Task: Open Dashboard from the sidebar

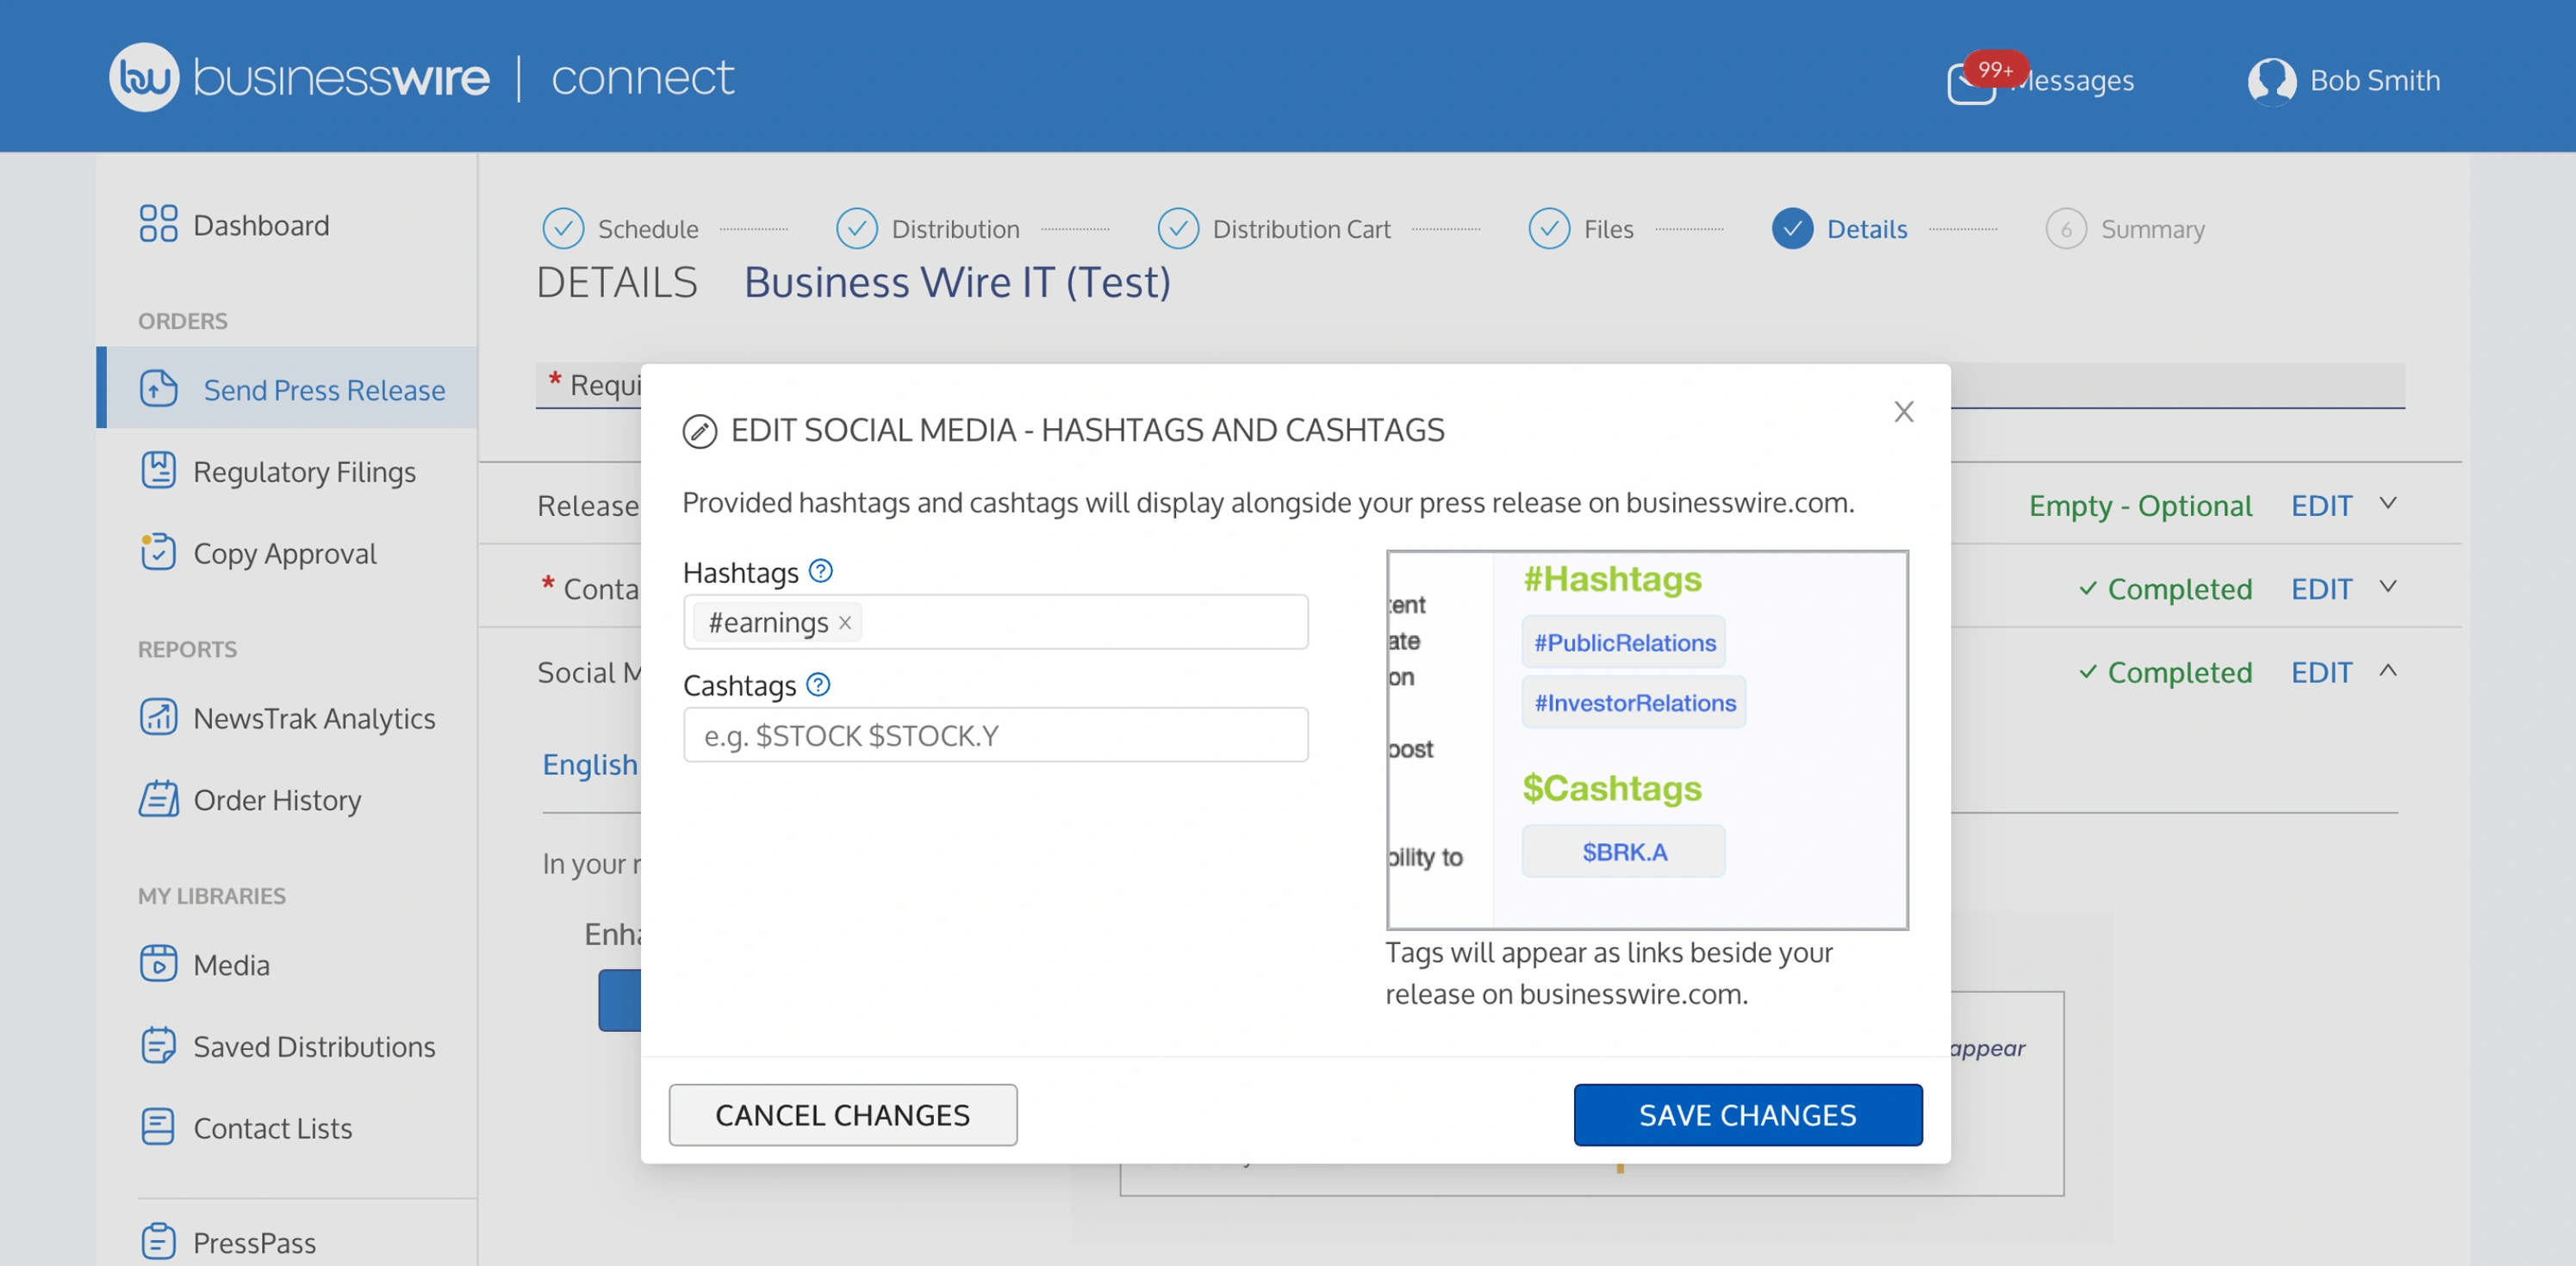Action: pyautogui.click(x=261, y=224)
